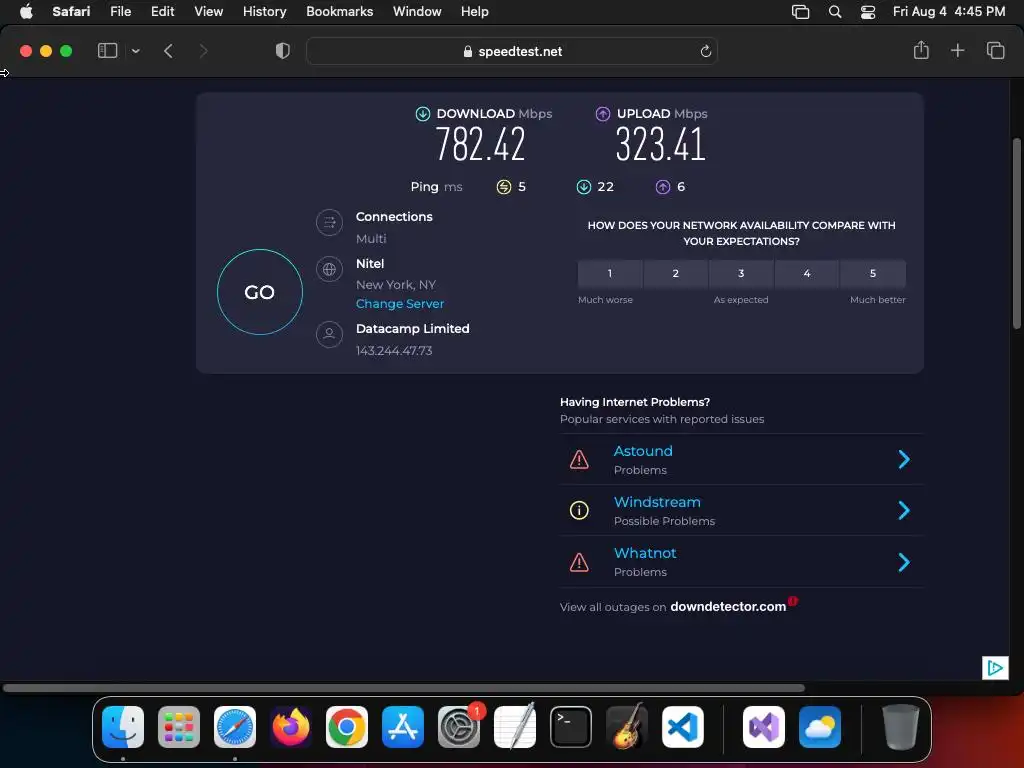Go back to the previous page
The image size is (1024, 768).
(168, 51)
